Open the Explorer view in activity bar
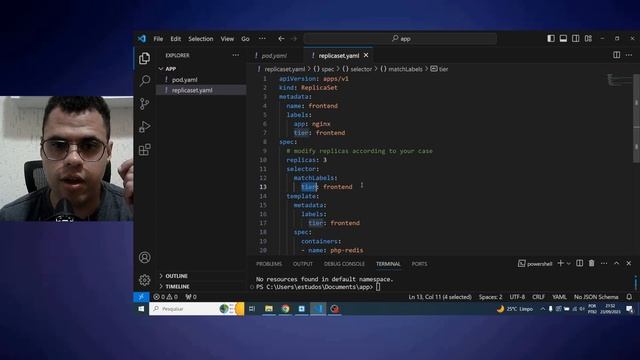Image resolution: width=640 pixels, height=360 pixels. (144, 58)
